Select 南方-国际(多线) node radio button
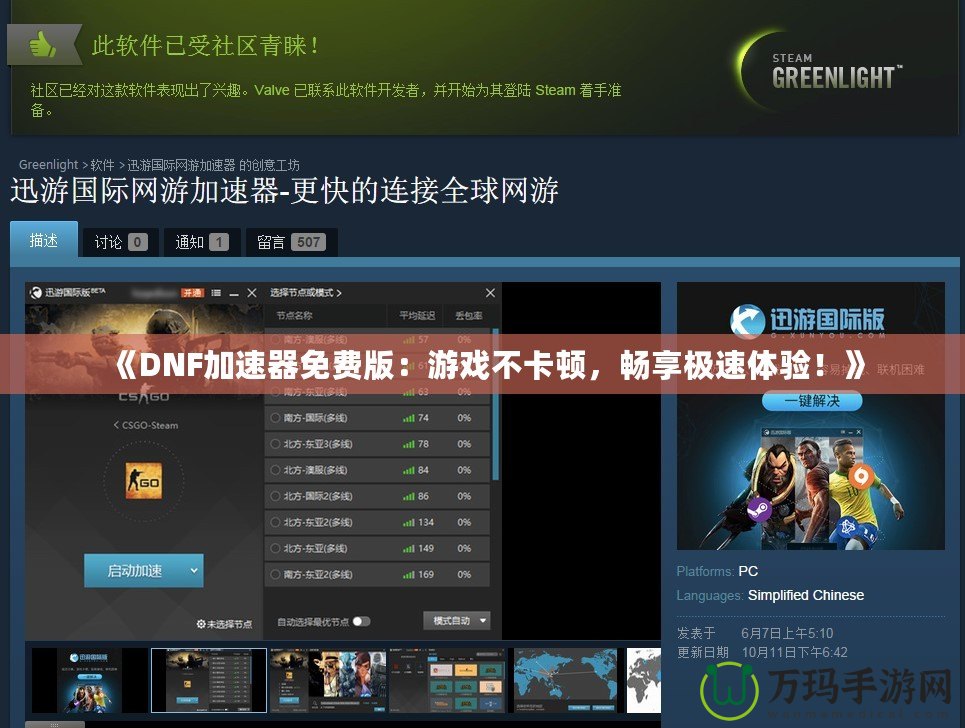This screenshot has height=728, width=965. click(x=275, y=418)
